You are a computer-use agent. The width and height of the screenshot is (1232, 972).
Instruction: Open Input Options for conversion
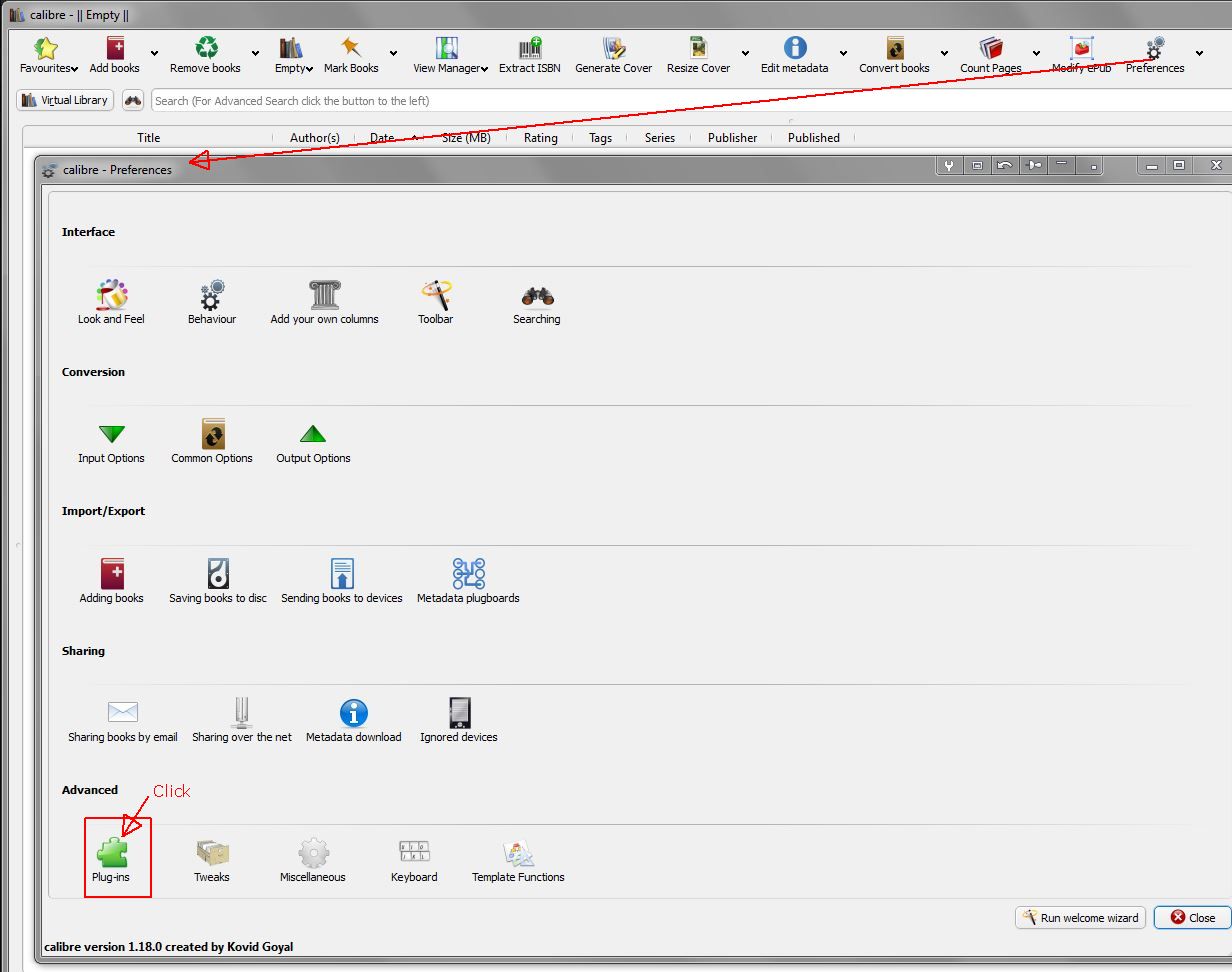111,442
